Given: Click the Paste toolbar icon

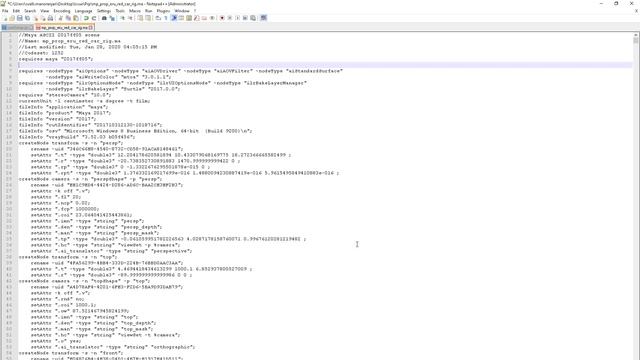Looking at the screenshot, I should point(76,18).
